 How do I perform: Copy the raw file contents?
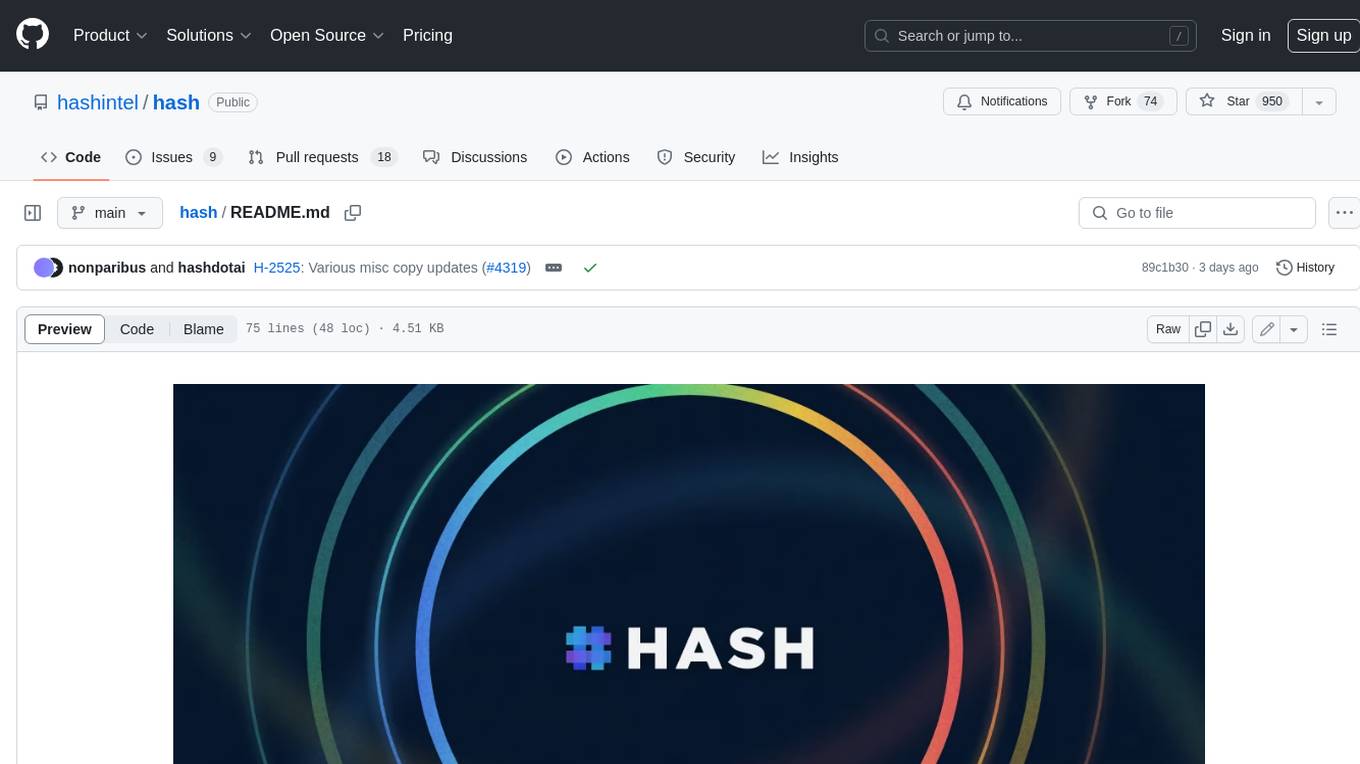[1203, 329]
